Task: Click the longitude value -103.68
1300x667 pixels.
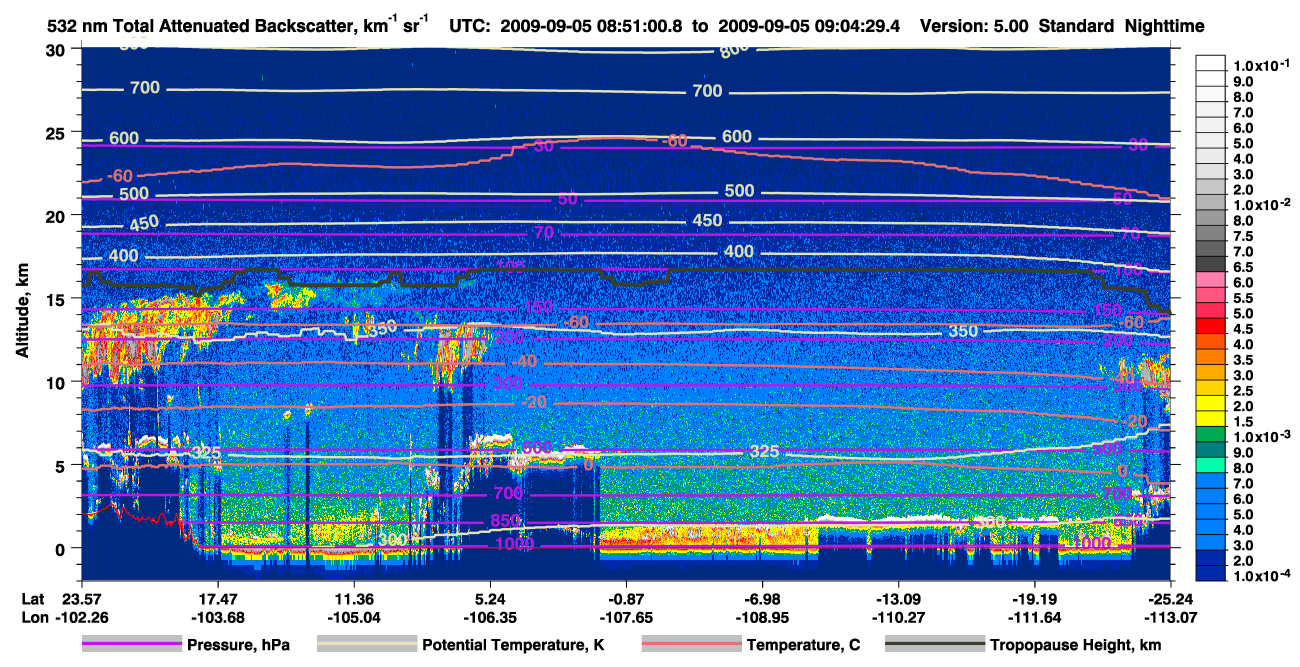Action: pyautogui.click(x=217, y=617)
